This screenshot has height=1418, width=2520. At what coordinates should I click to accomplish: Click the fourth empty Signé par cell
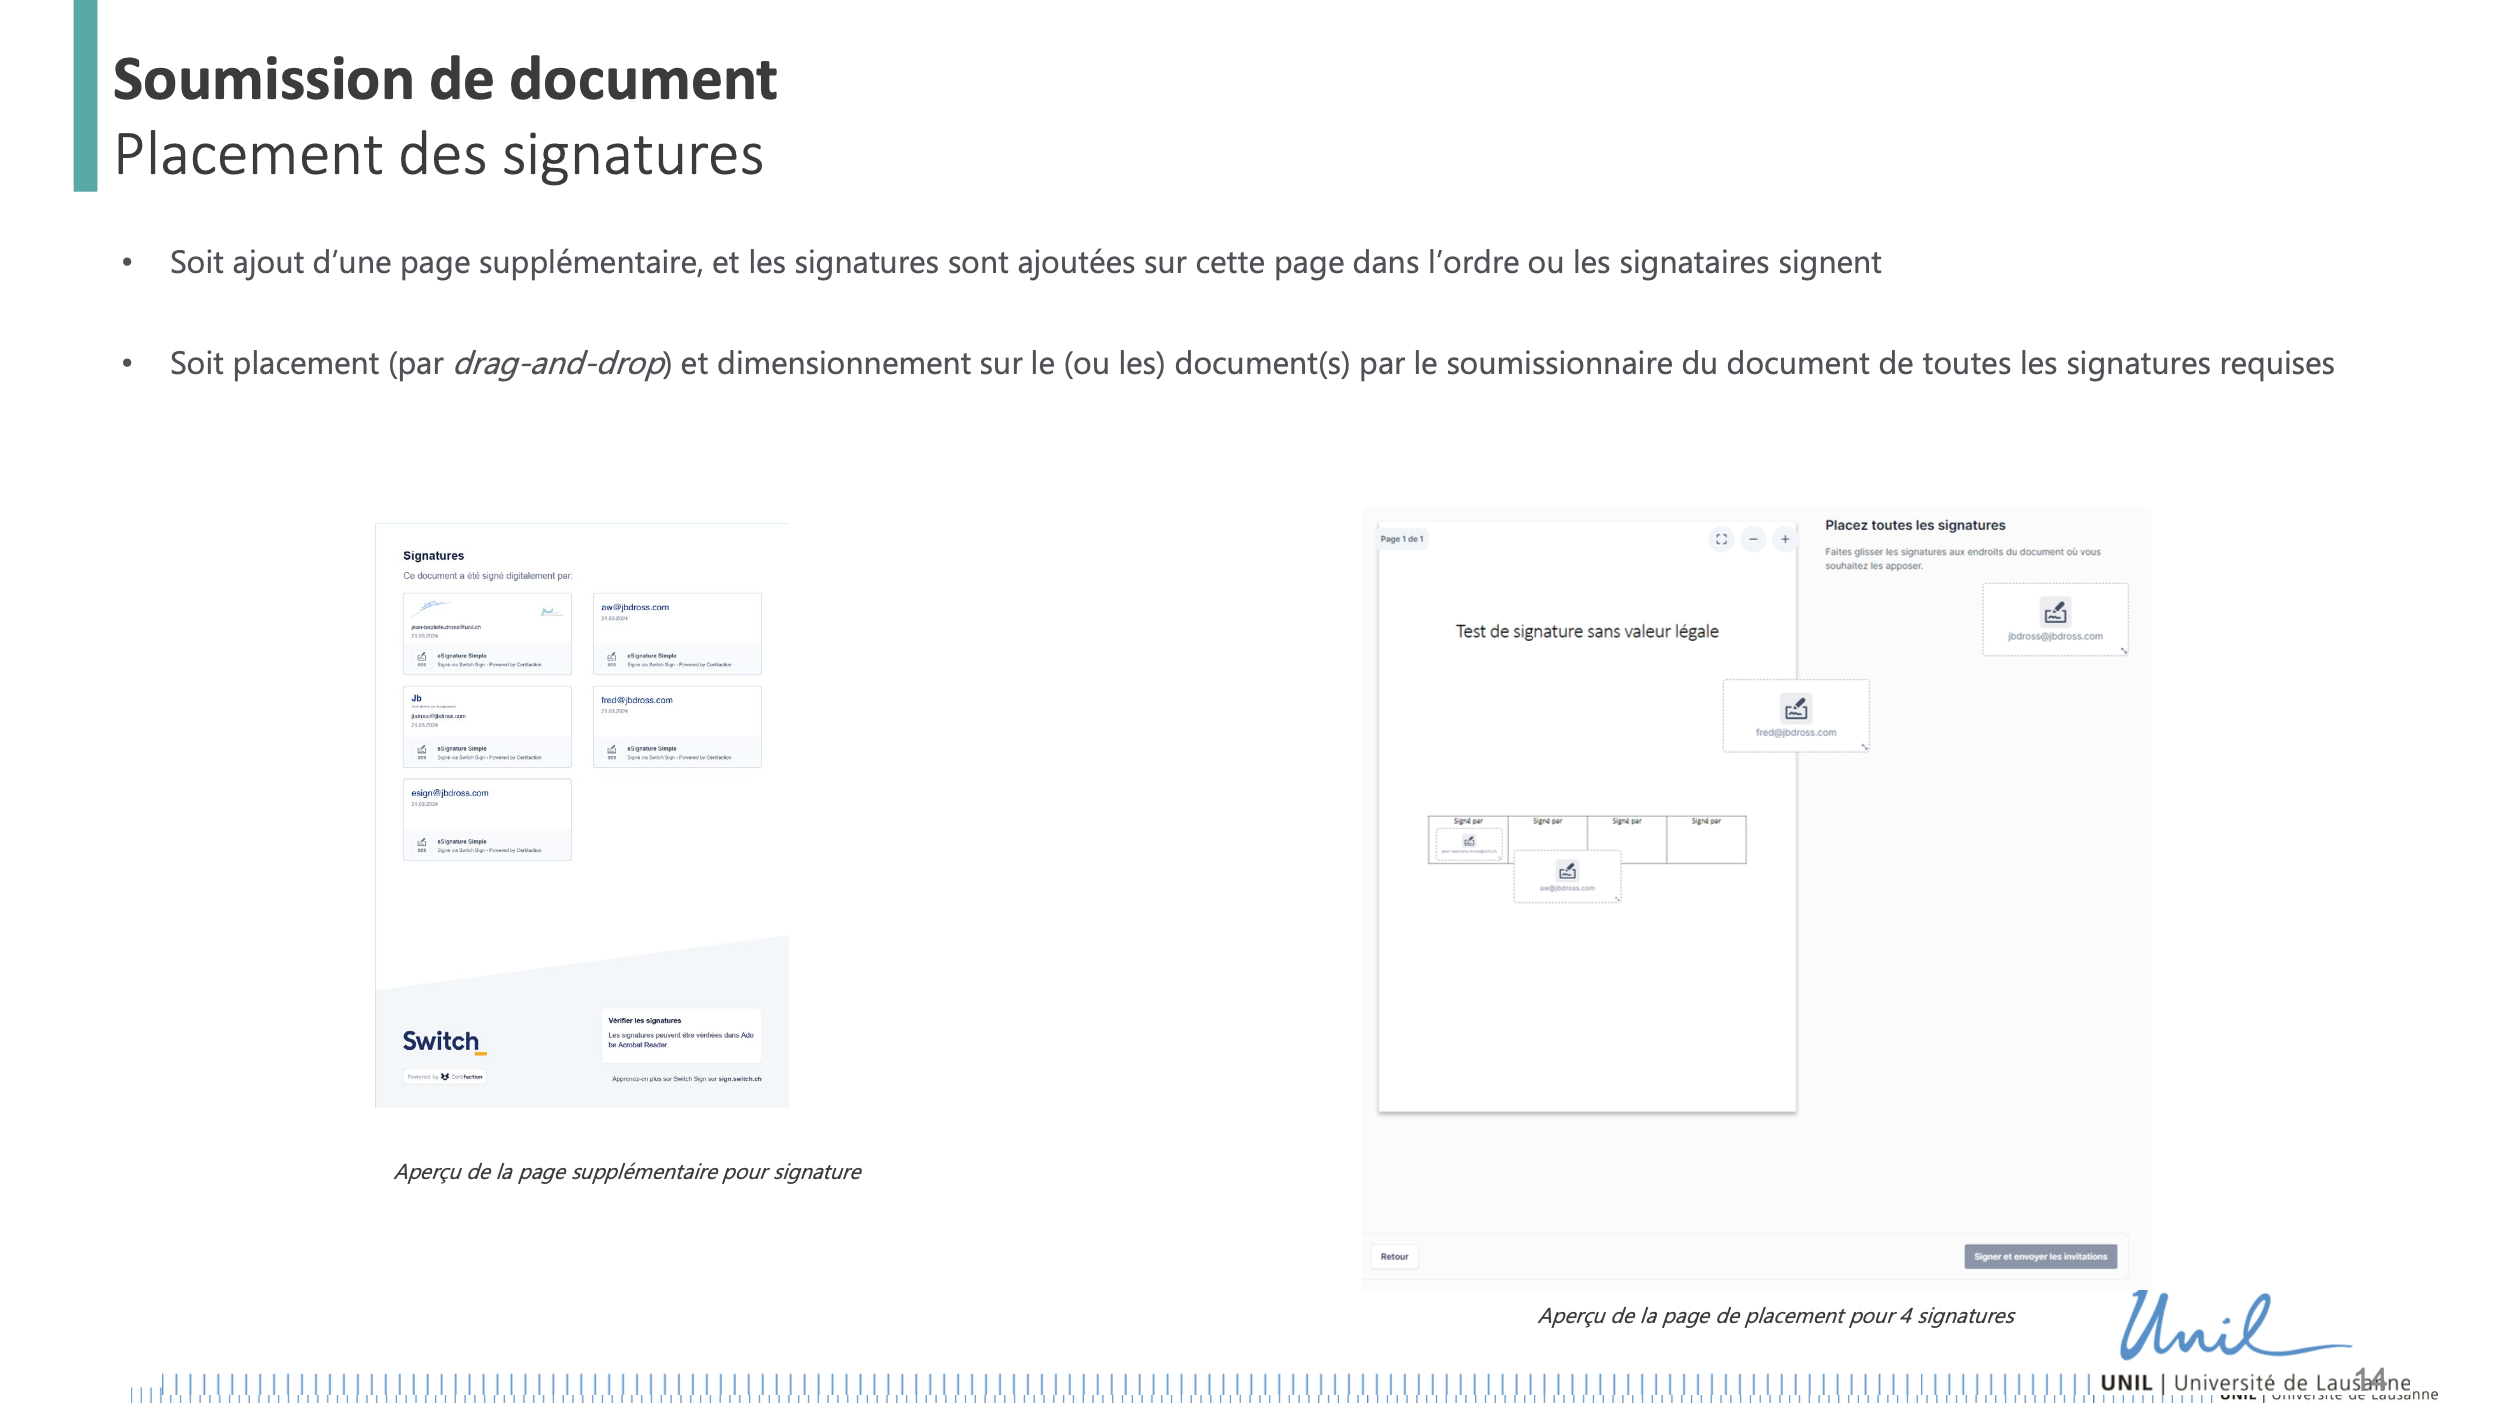pos(1706,843)
